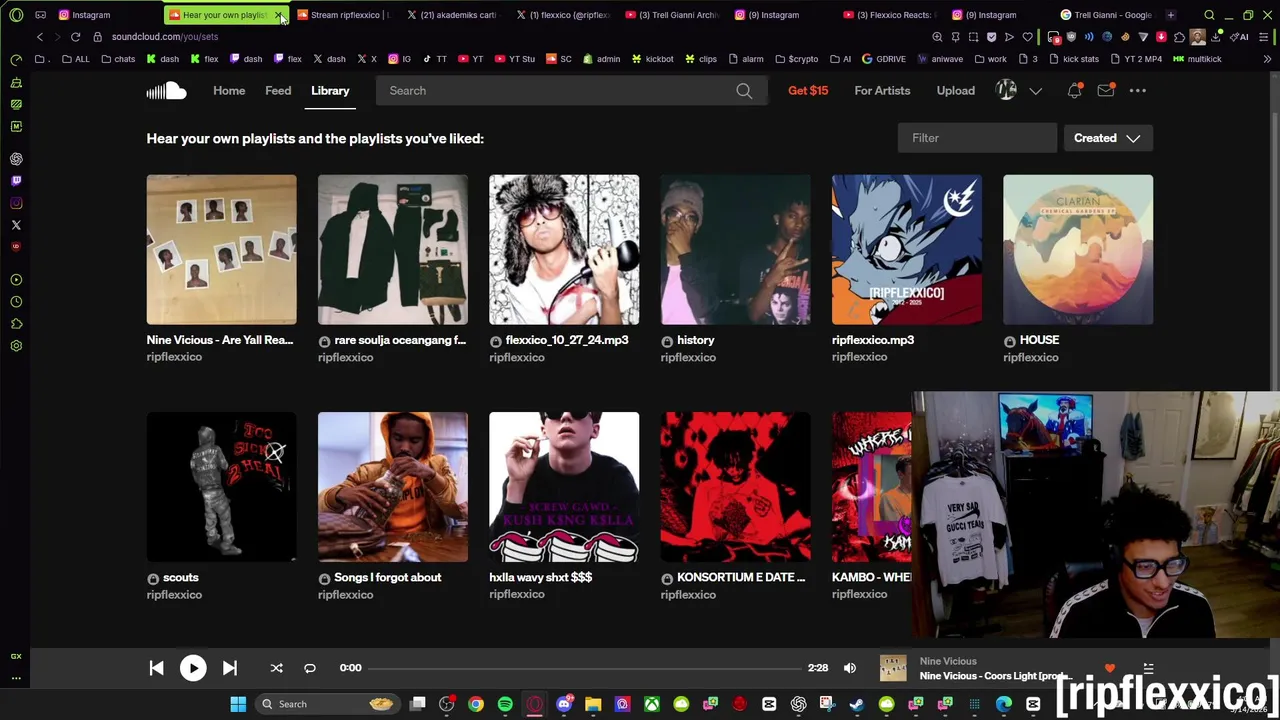Open the clips bookmark folder
Image resolution: width=1280 pixels, height=720 pixels.
coord(701,59)
